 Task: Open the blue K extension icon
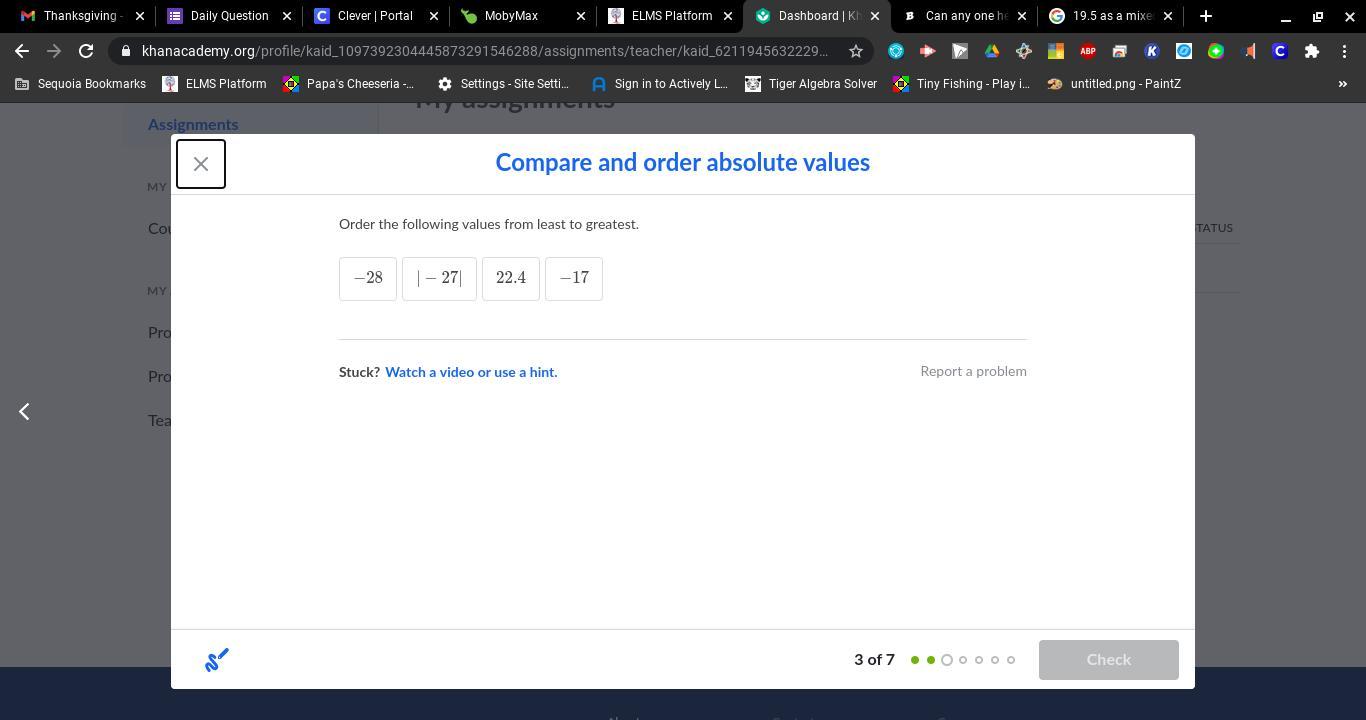click(x=1152, y=51)
